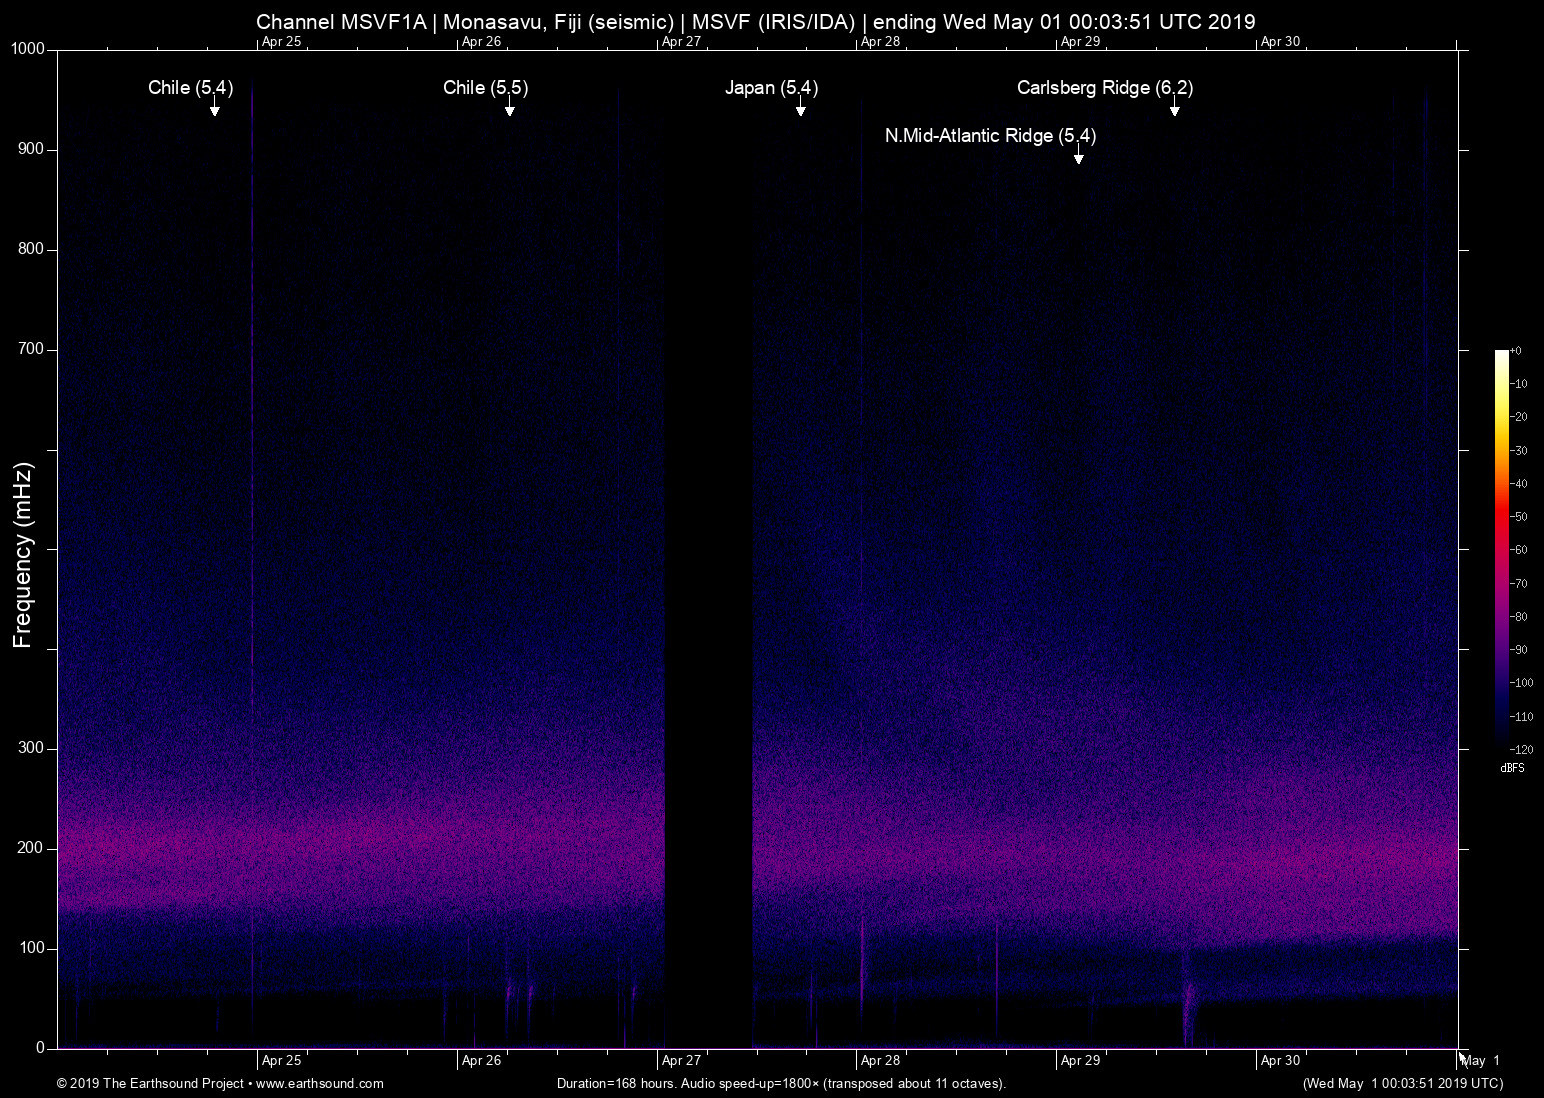Click the 1000 frequency tick label

click(x=27, y=49)
